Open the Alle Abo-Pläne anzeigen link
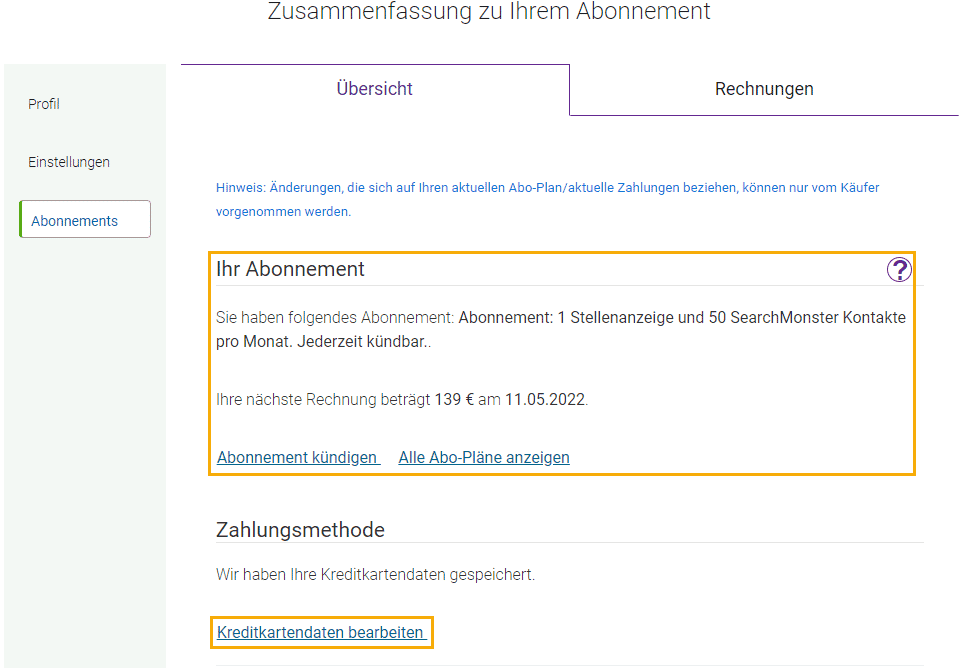The height and width of the screenshot is (668, 962). [x=484, y=458]
